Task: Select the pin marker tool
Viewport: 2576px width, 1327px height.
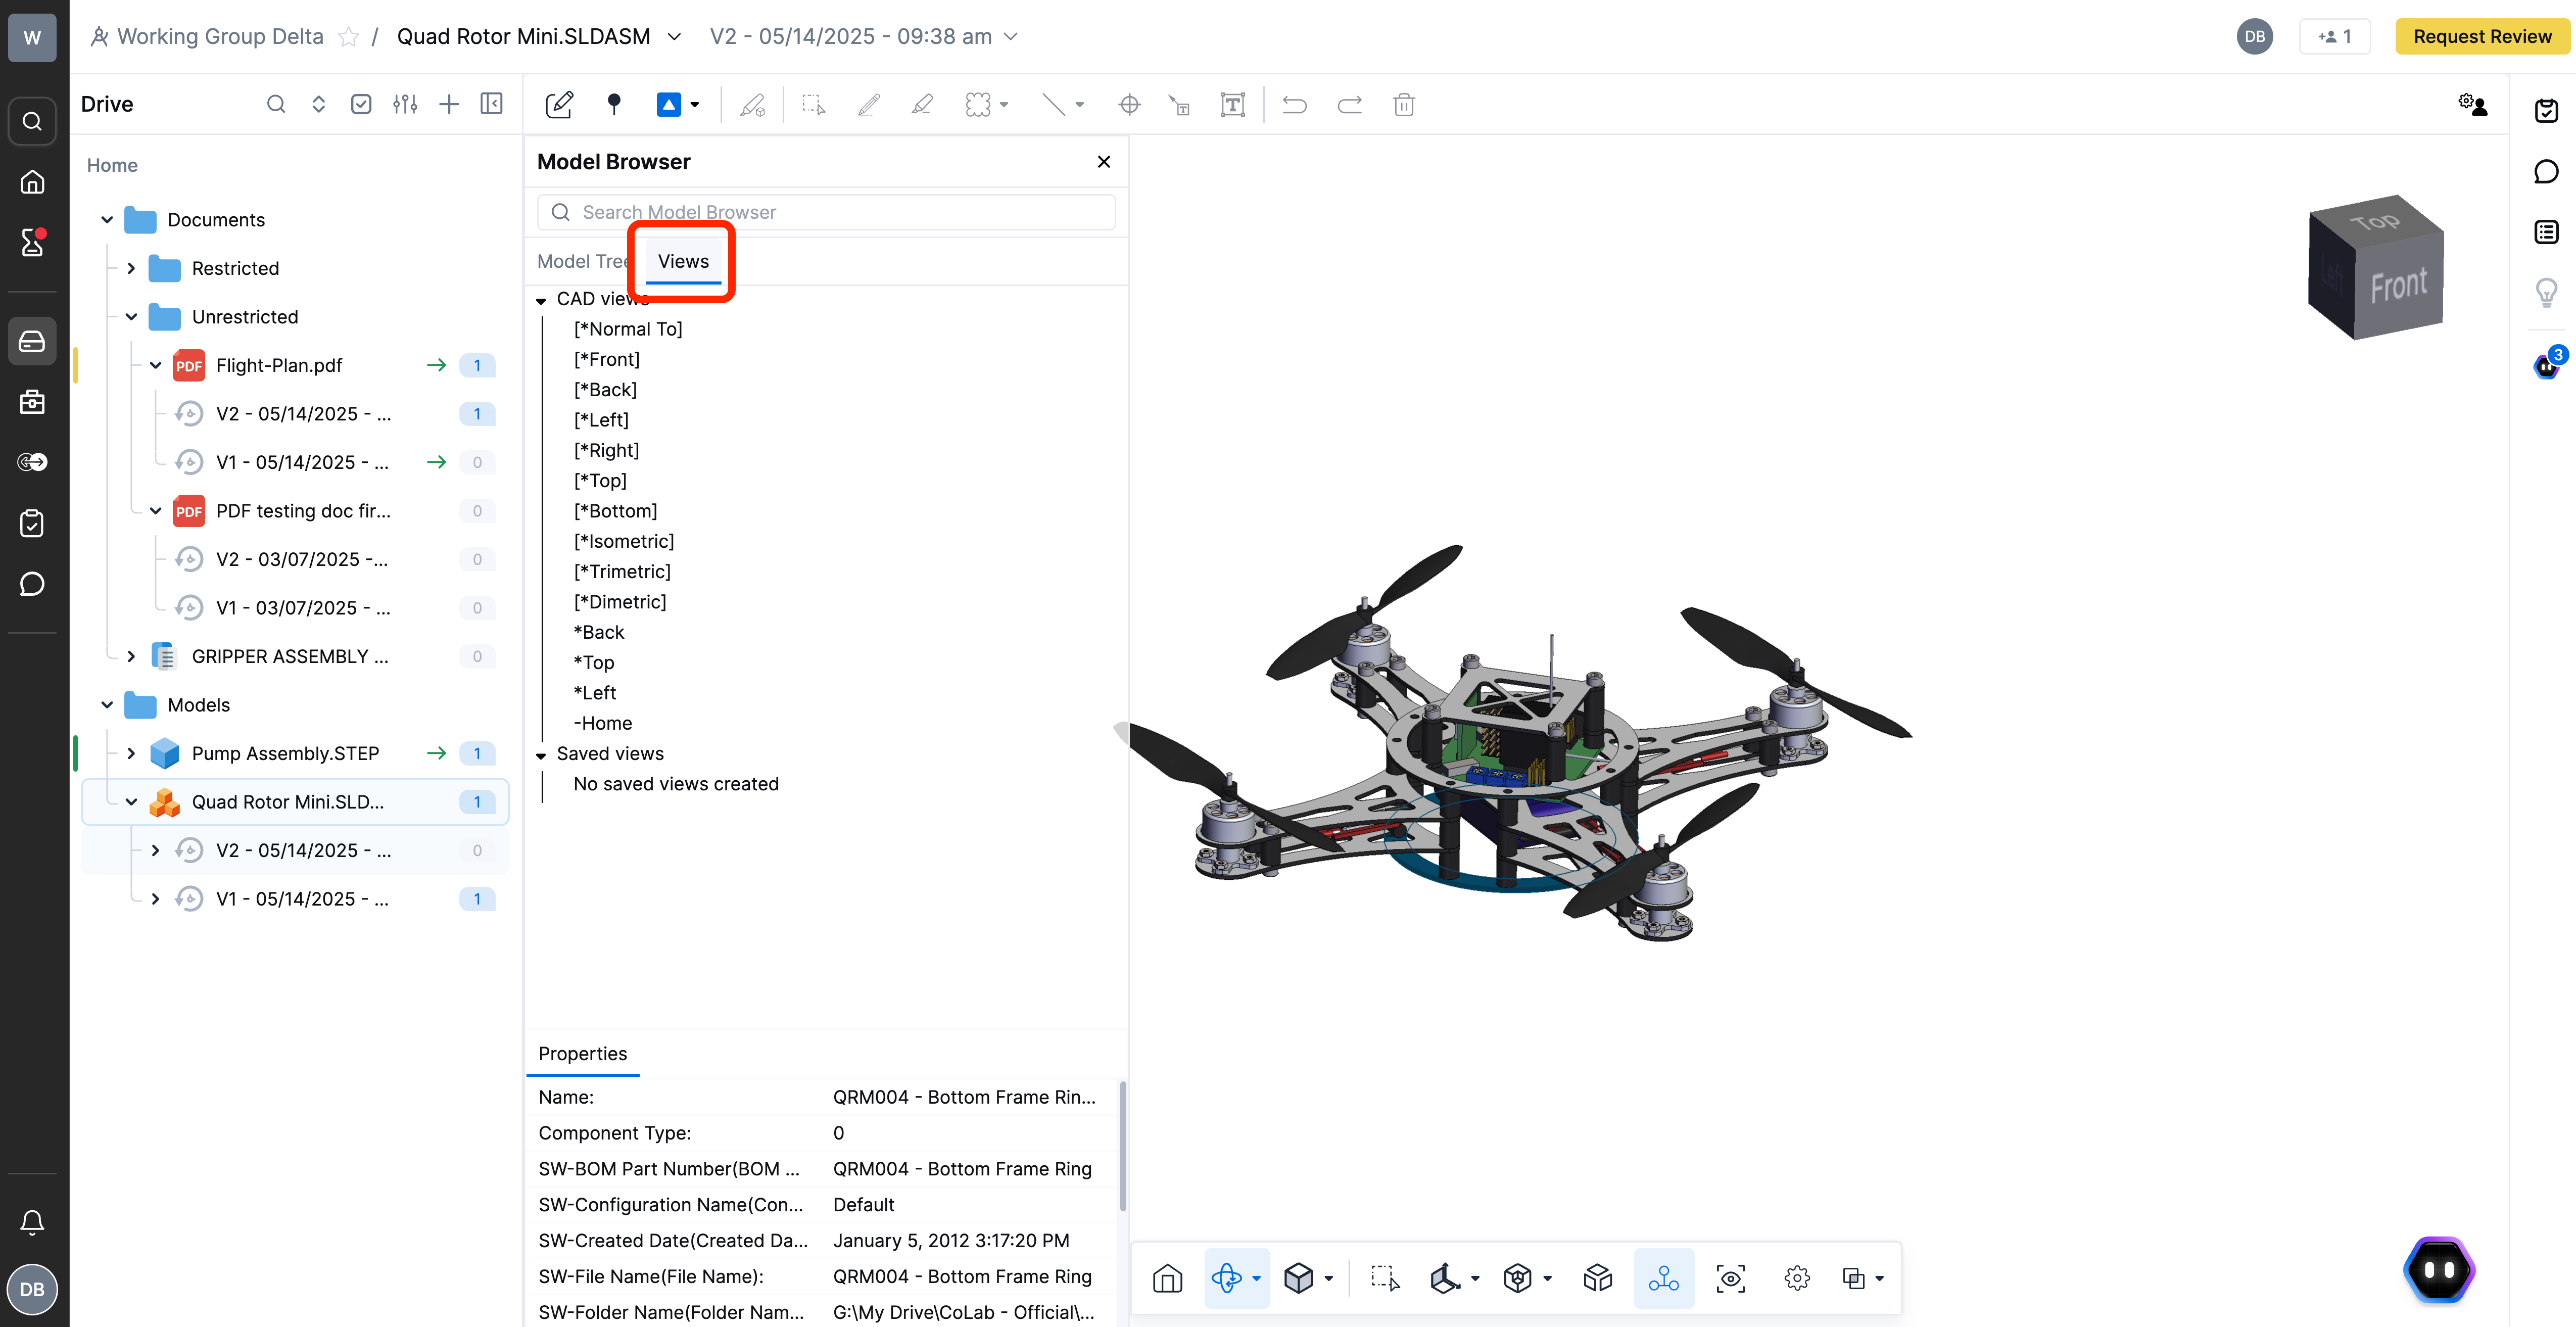Action: pyautogui.click(x=614, y=104)
